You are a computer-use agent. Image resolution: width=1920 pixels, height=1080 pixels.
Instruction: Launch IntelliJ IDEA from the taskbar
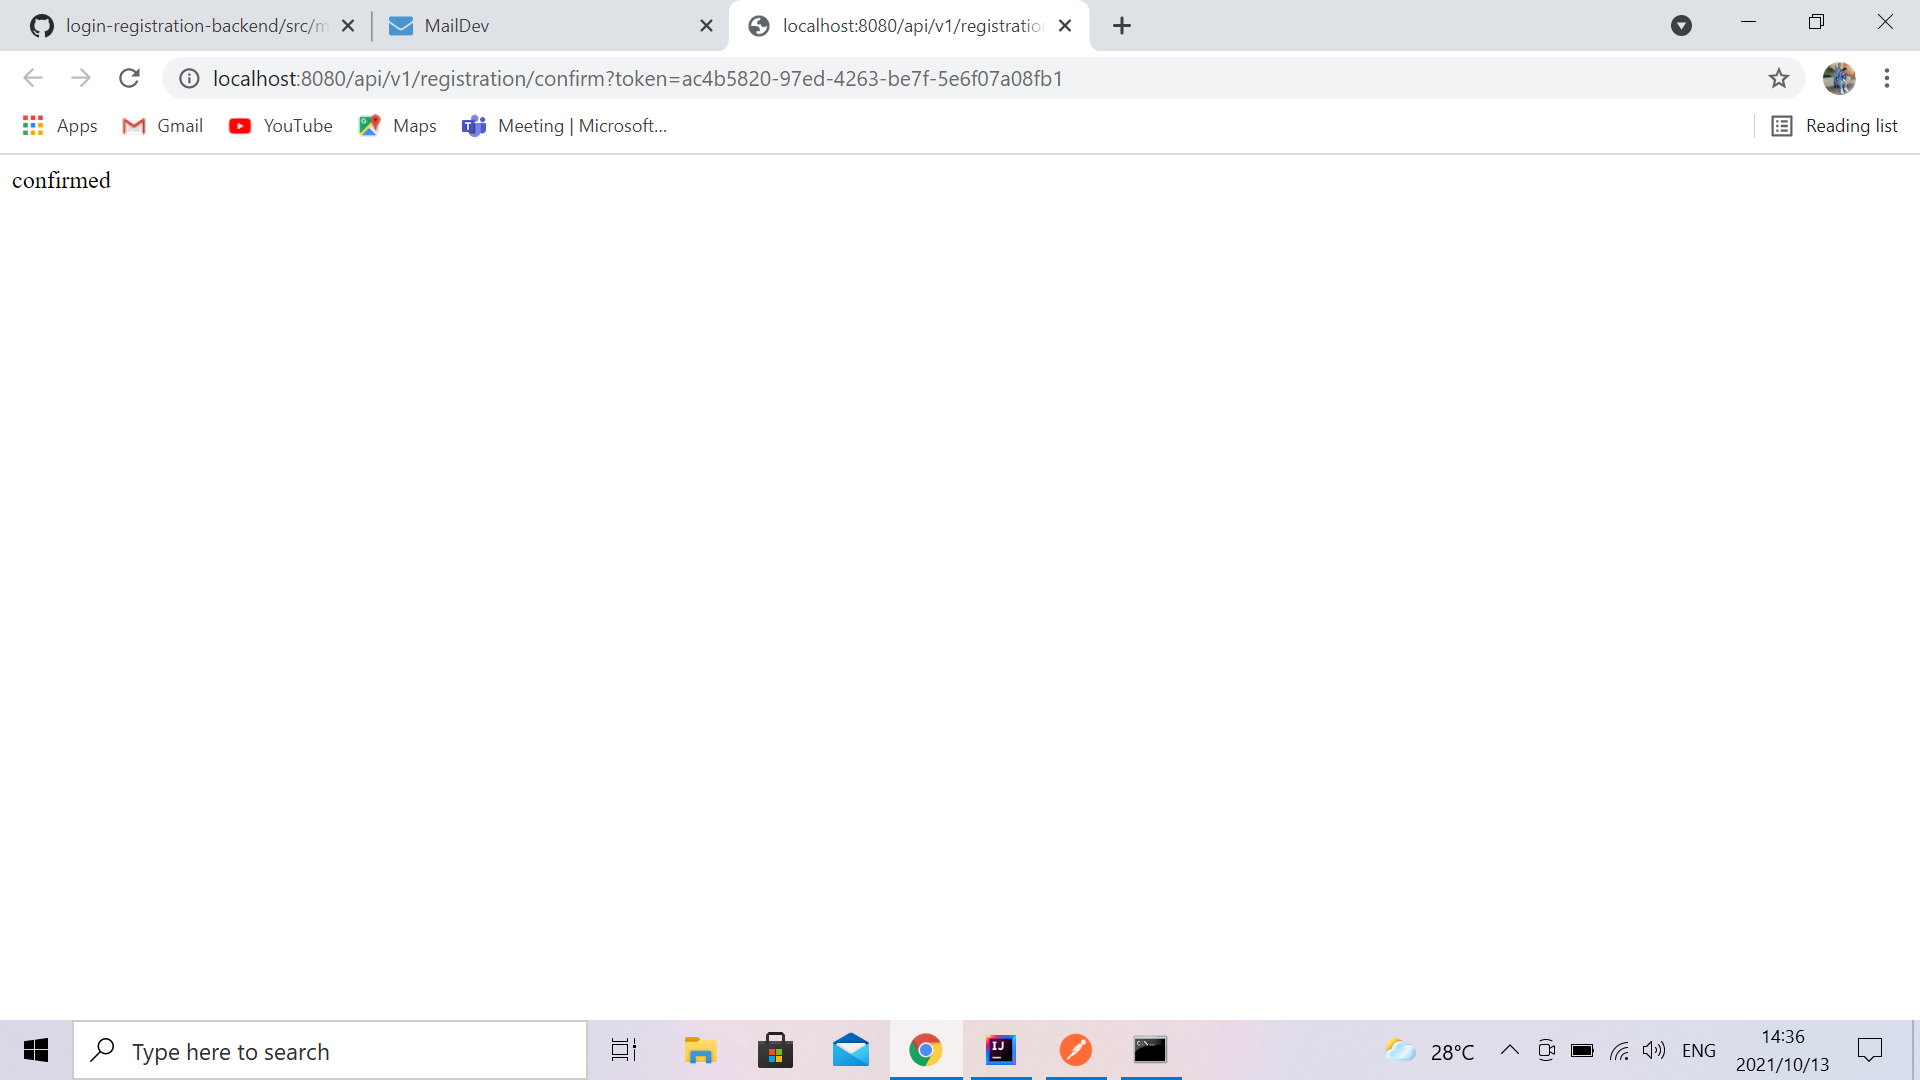point(1001,1050)
